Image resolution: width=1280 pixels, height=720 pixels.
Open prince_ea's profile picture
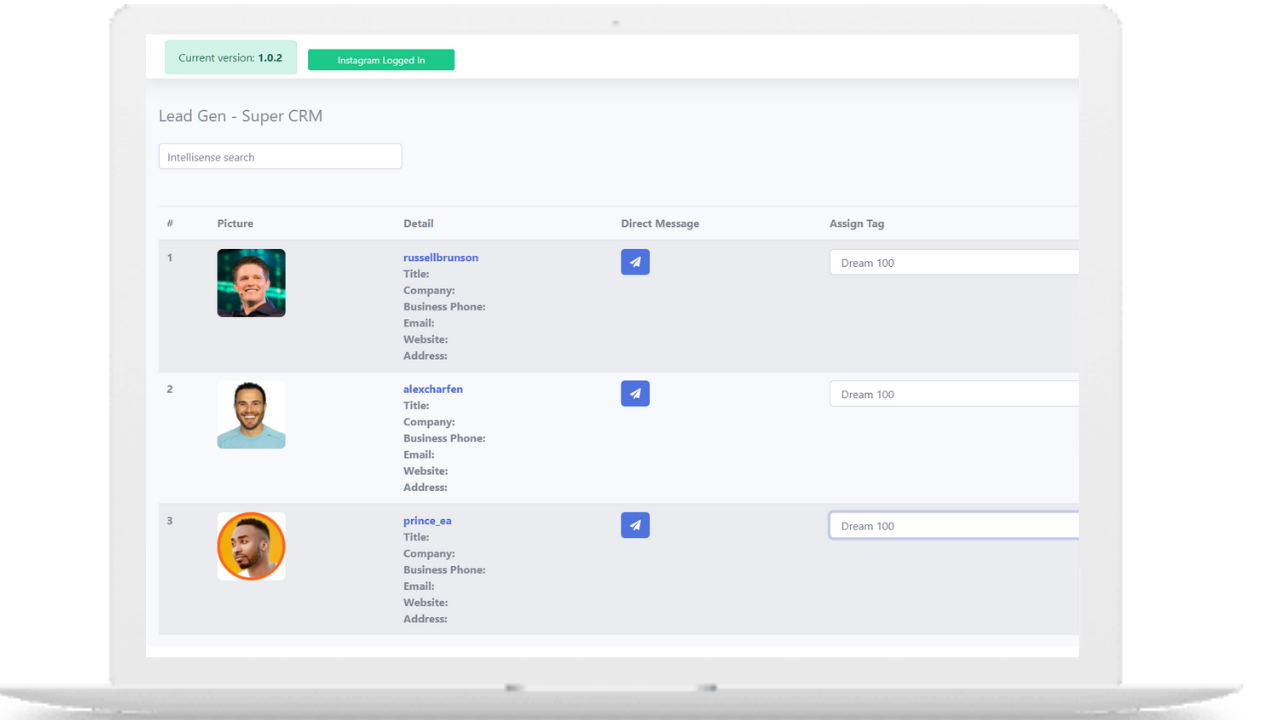(251, 546)
